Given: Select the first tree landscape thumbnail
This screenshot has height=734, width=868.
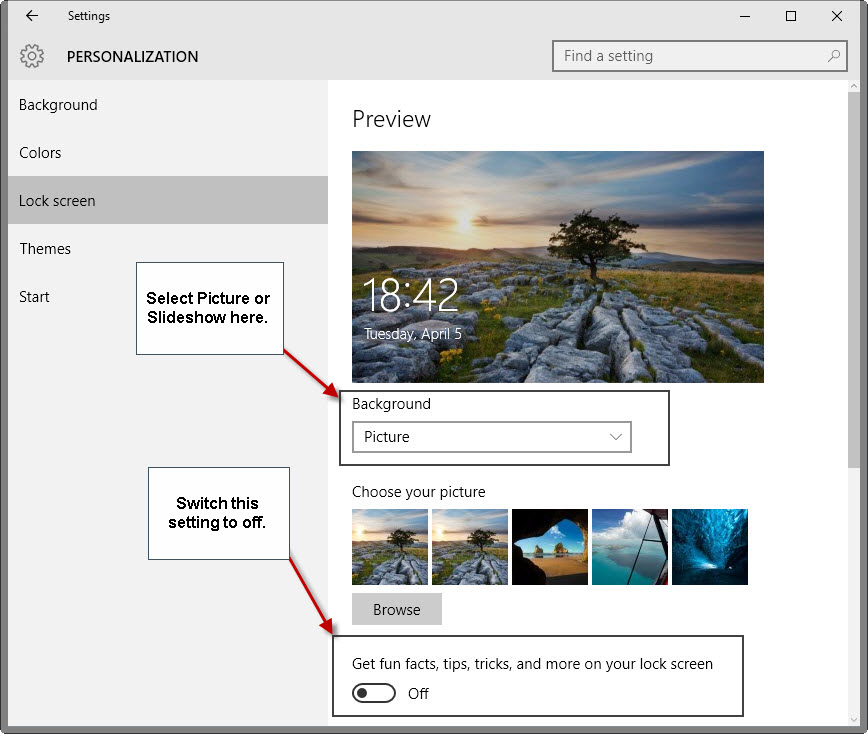Looking at the screenshot, I should pyautogui.click(x=390, y=547).
